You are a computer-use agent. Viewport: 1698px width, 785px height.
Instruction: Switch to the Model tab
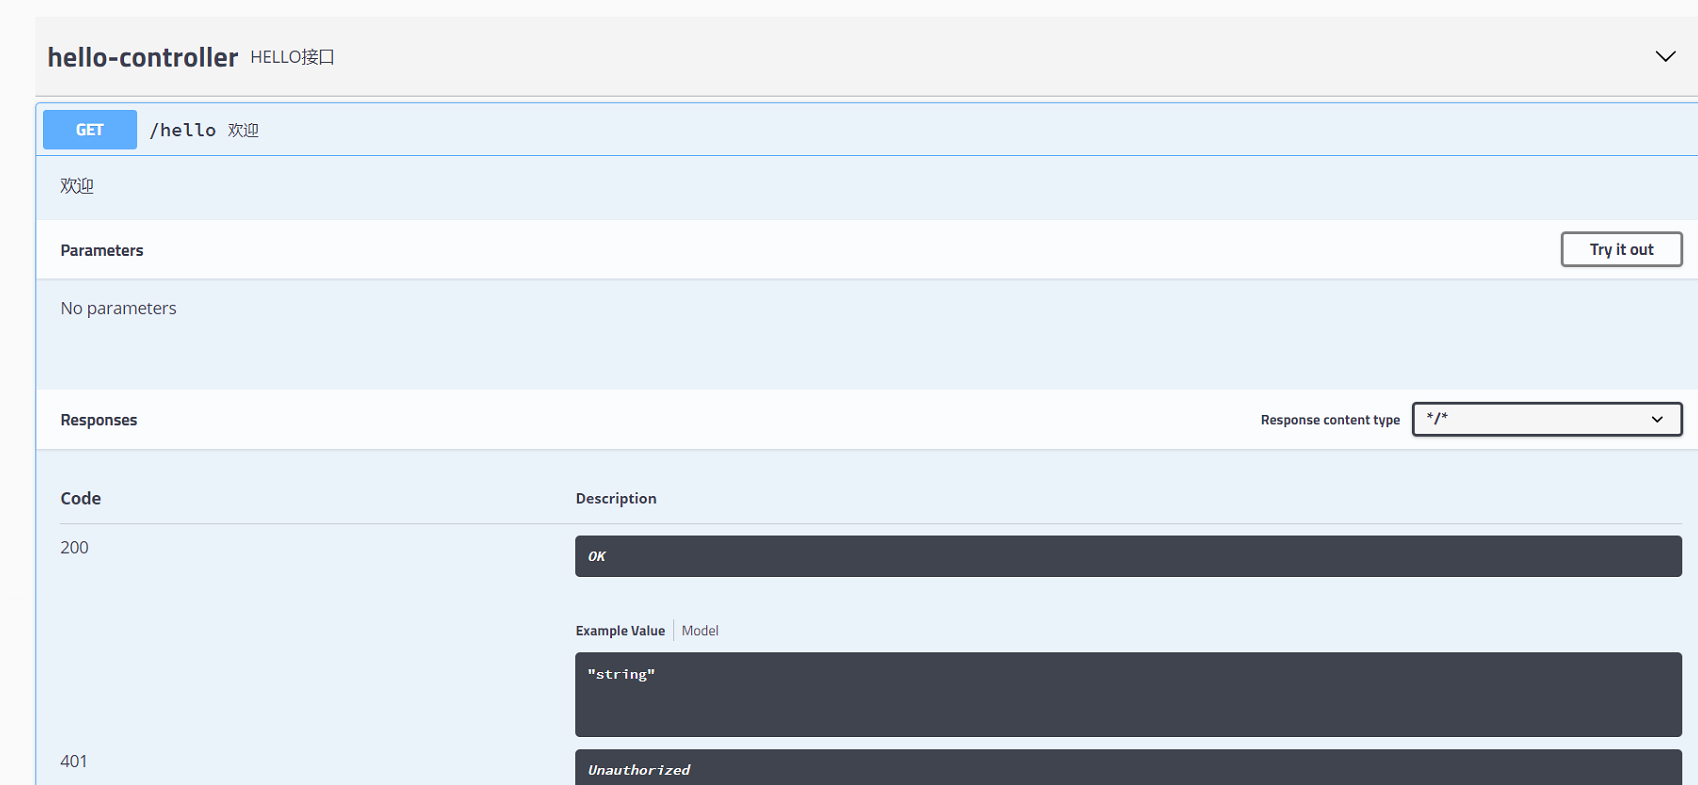700,631
